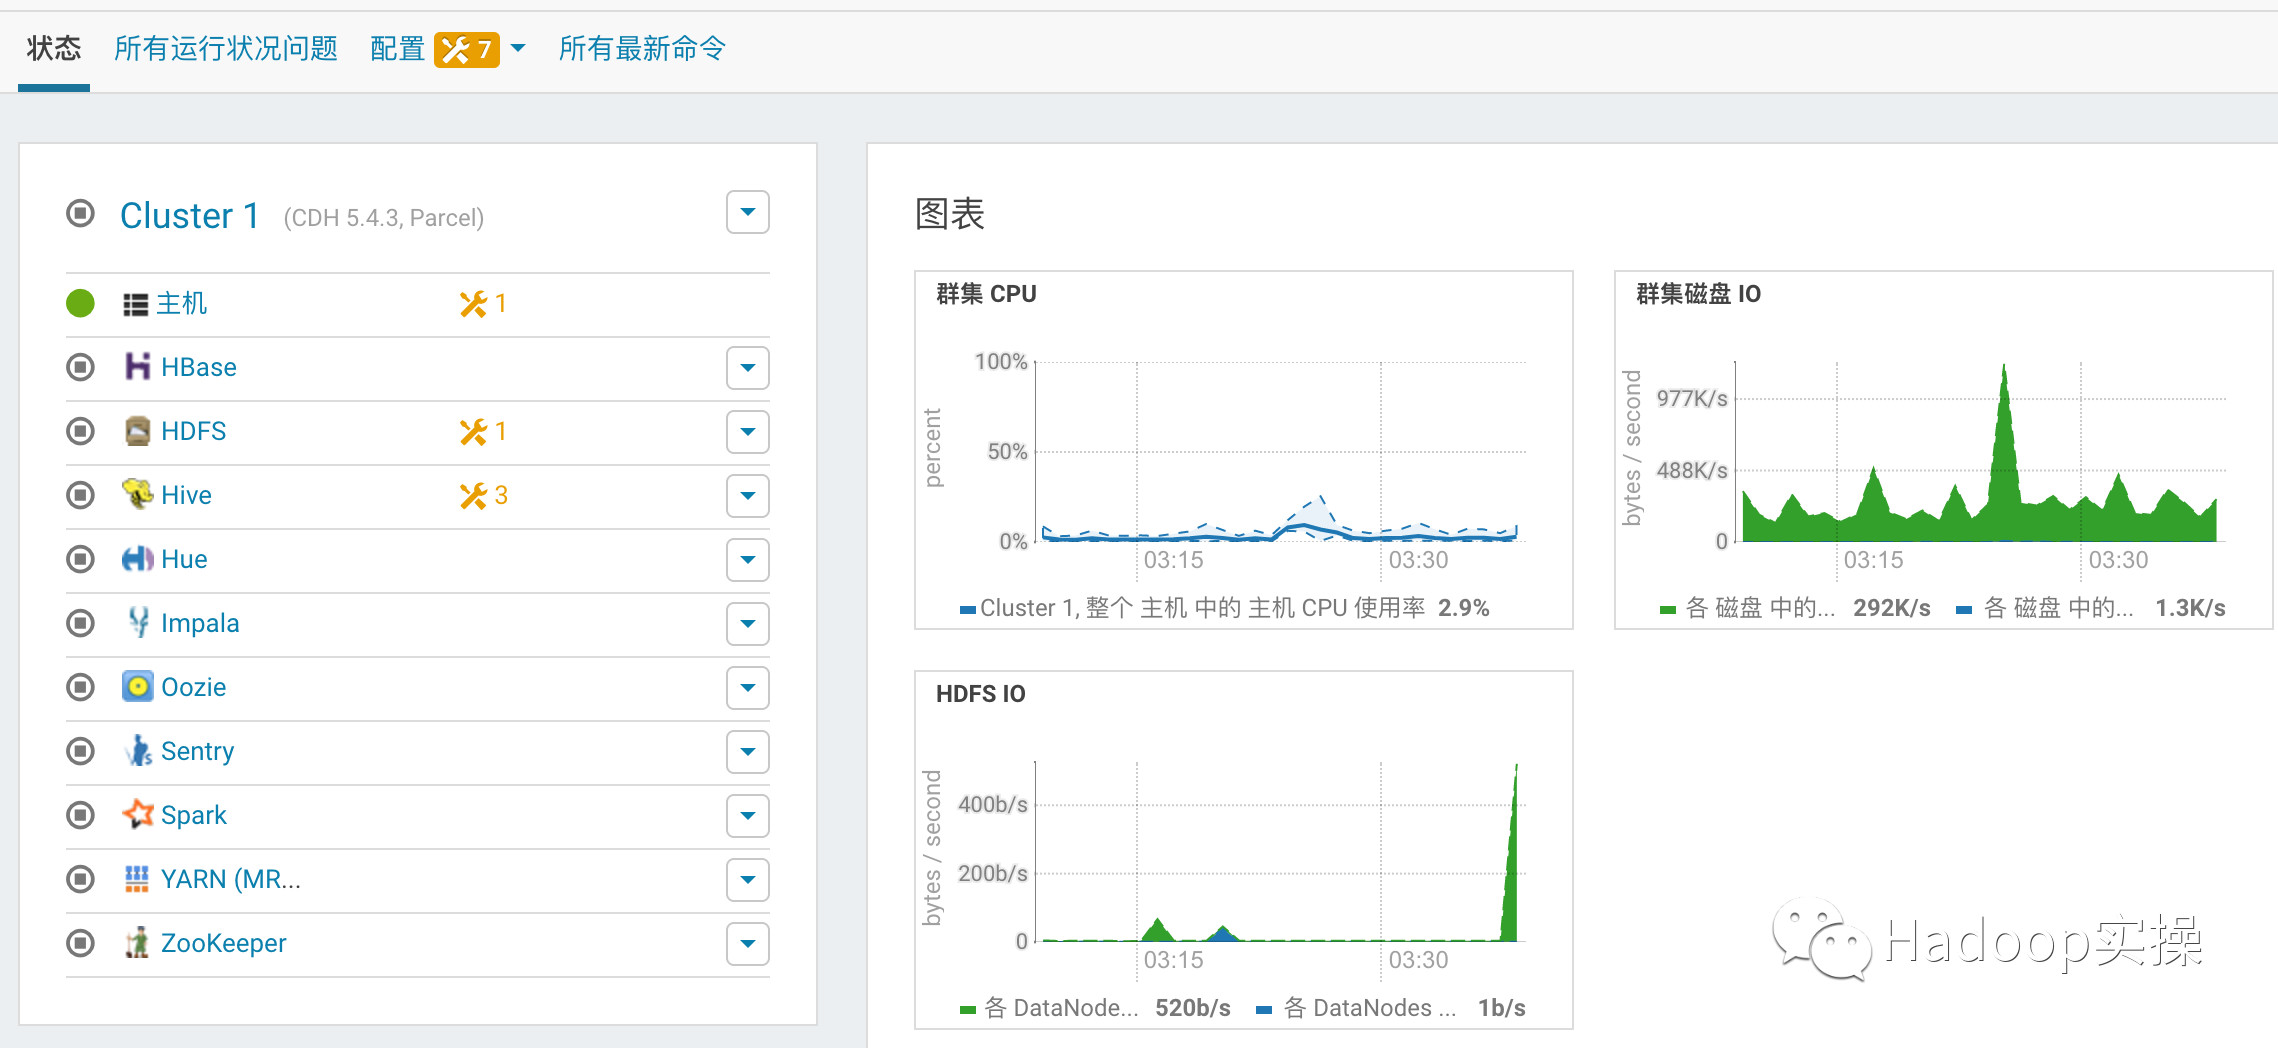Open the wrench configuration warning on 主机 row
Viewport: 2278px width, 1048px height.
483,304
